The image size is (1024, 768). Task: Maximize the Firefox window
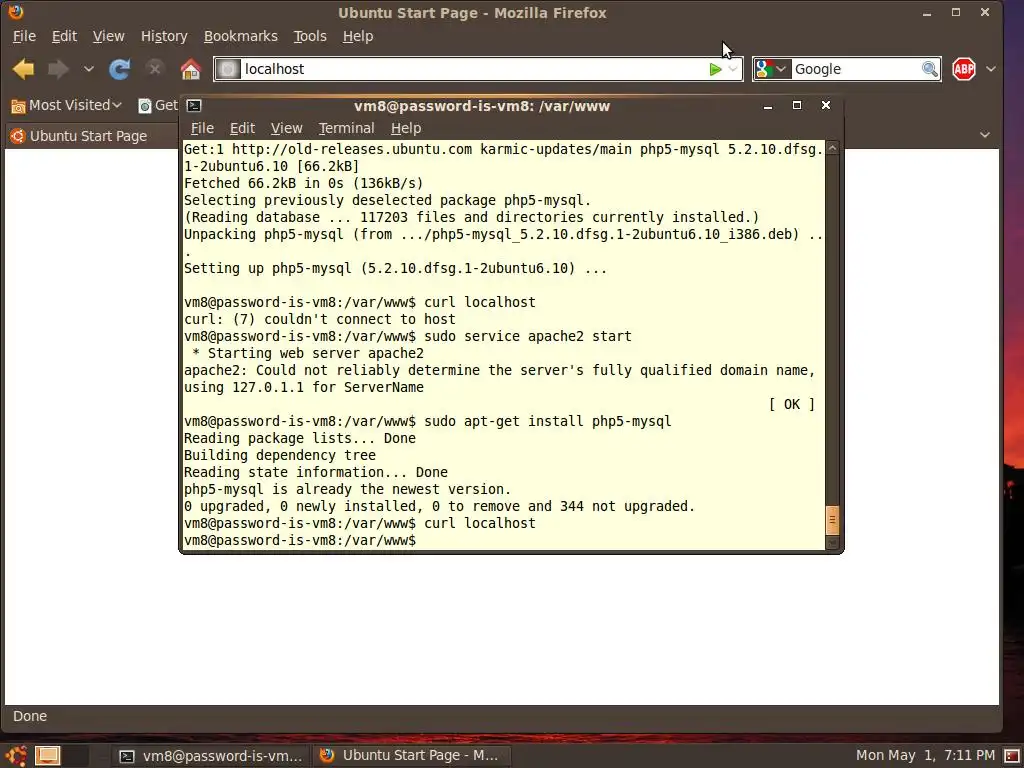point(956,12)
